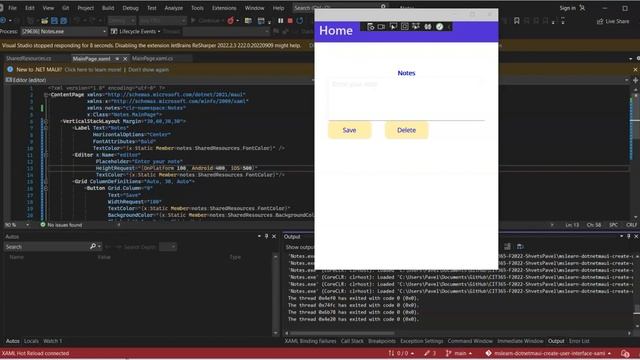Switch to MainPage.xaml.cs tab

click(152, 59)
